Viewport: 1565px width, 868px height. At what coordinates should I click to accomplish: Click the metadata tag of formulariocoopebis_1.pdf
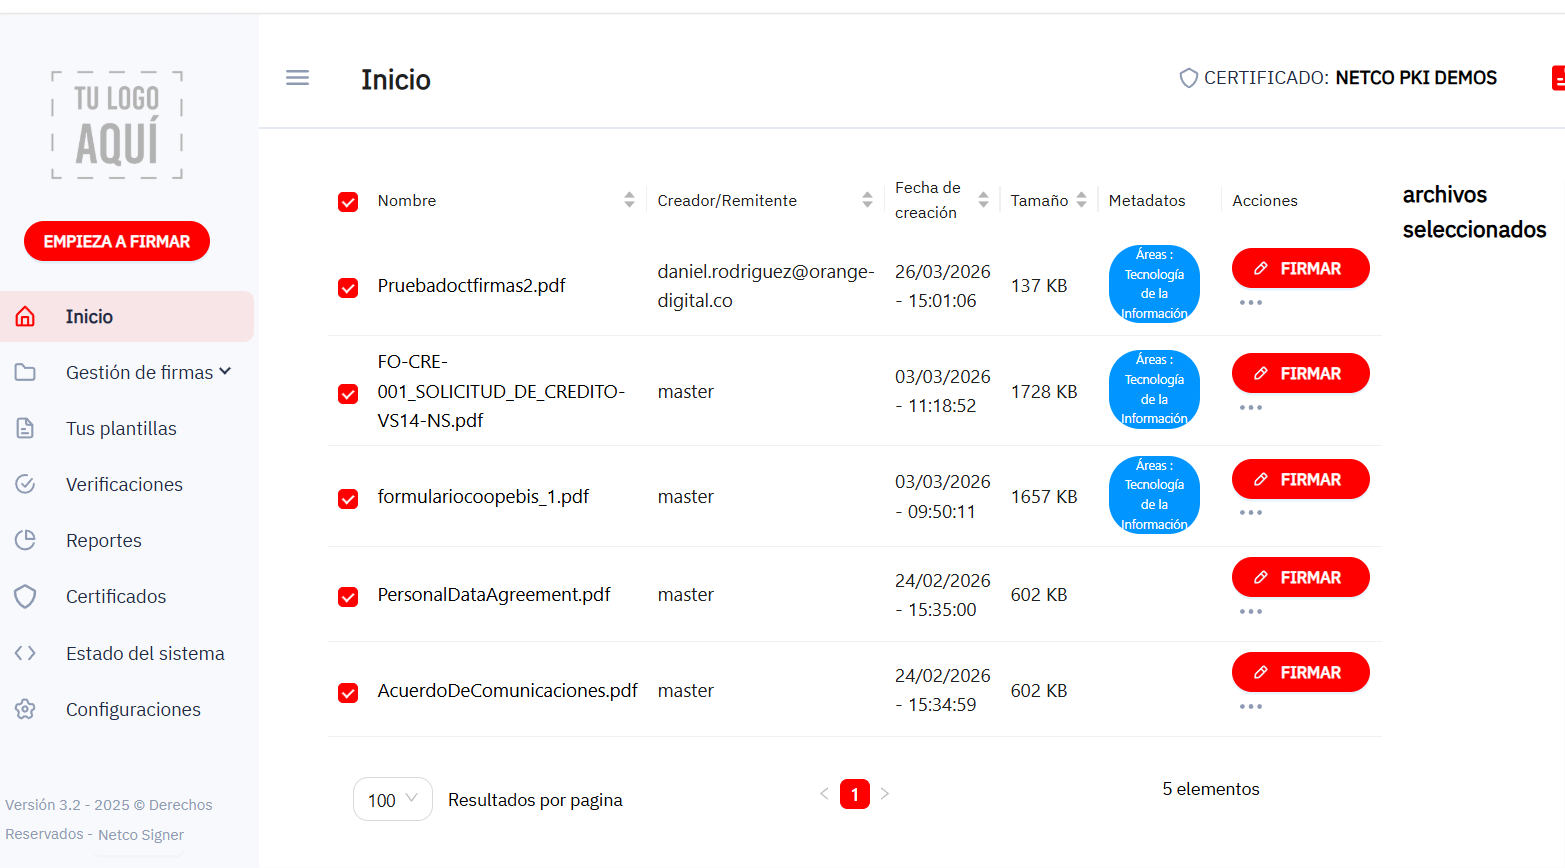pos(1154,495)
